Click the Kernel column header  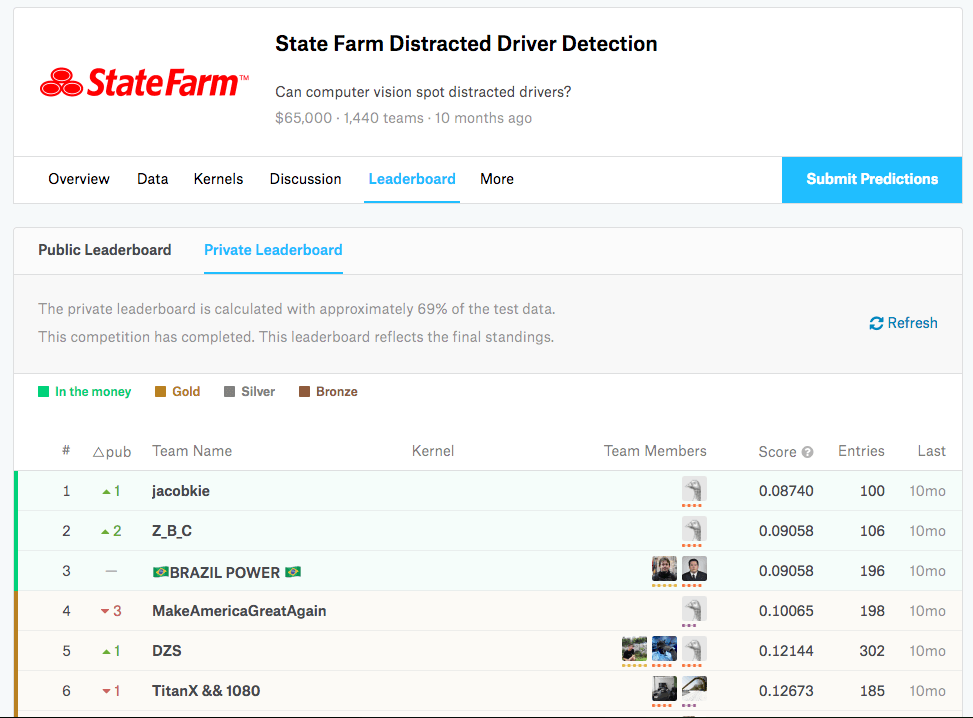pos(433,451)
